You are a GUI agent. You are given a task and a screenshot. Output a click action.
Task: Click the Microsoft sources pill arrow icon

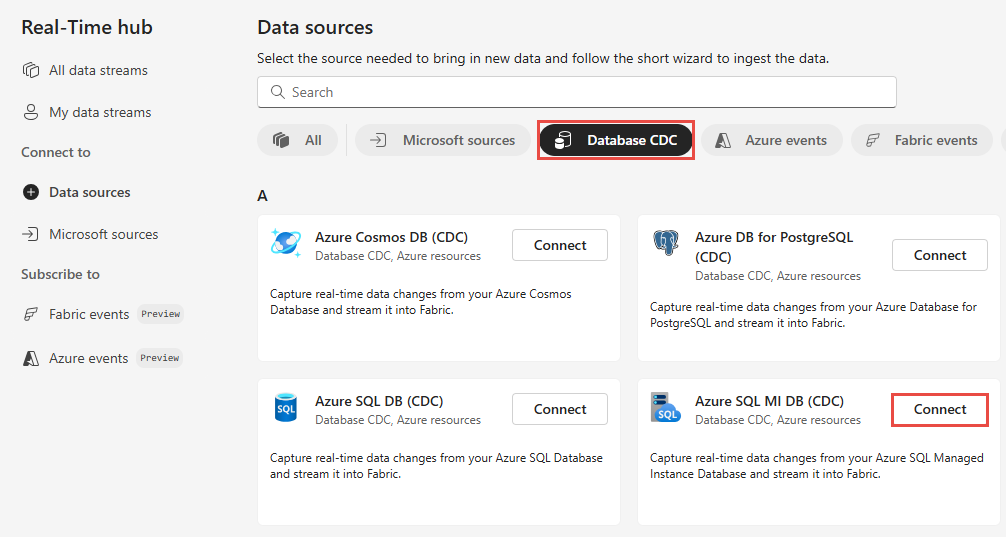[378, 140]
